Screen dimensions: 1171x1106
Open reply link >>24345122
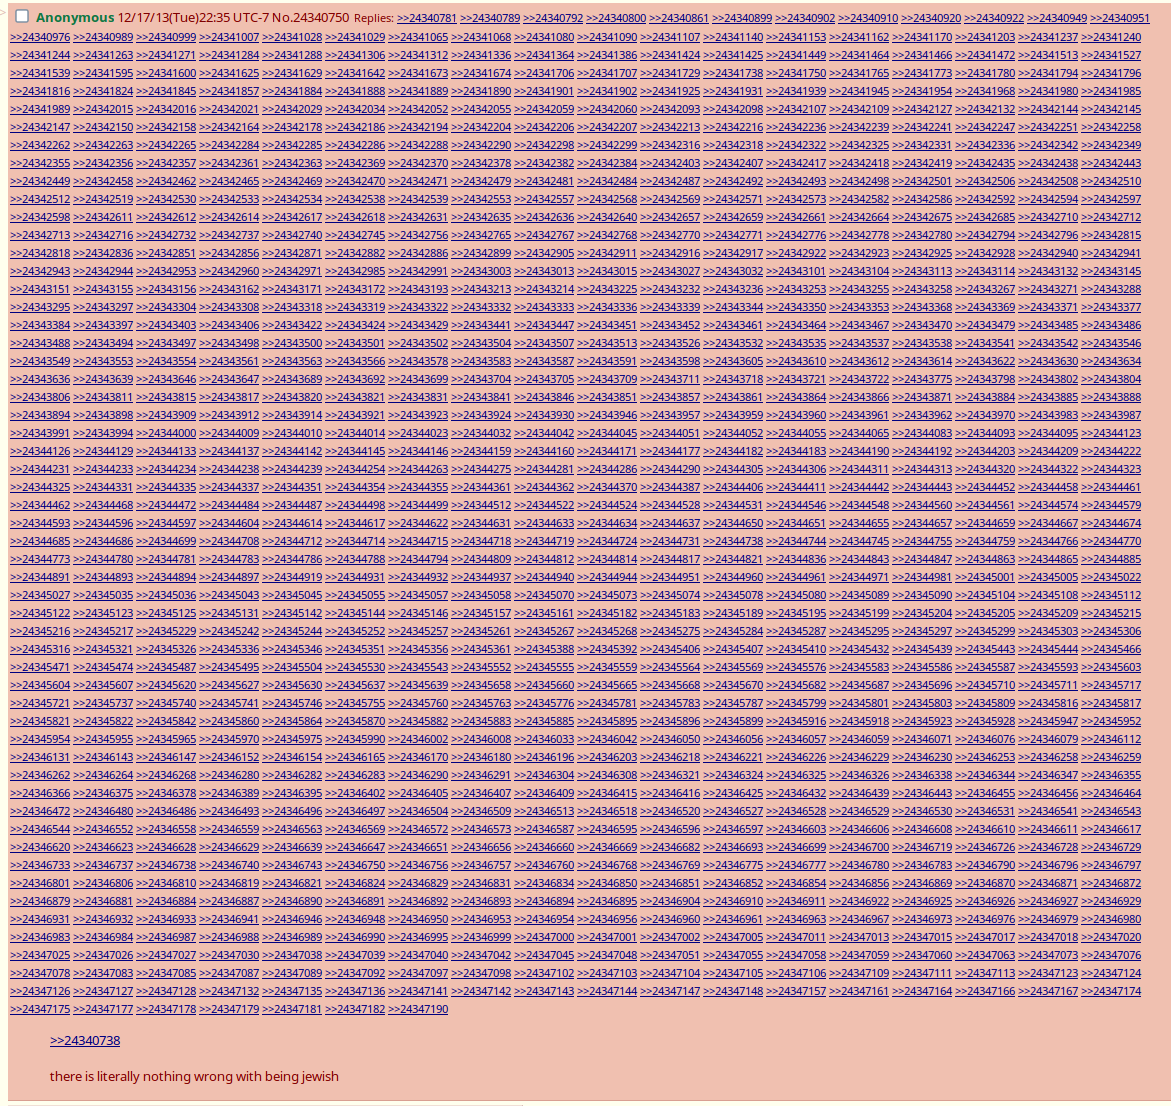pos(40,612)
